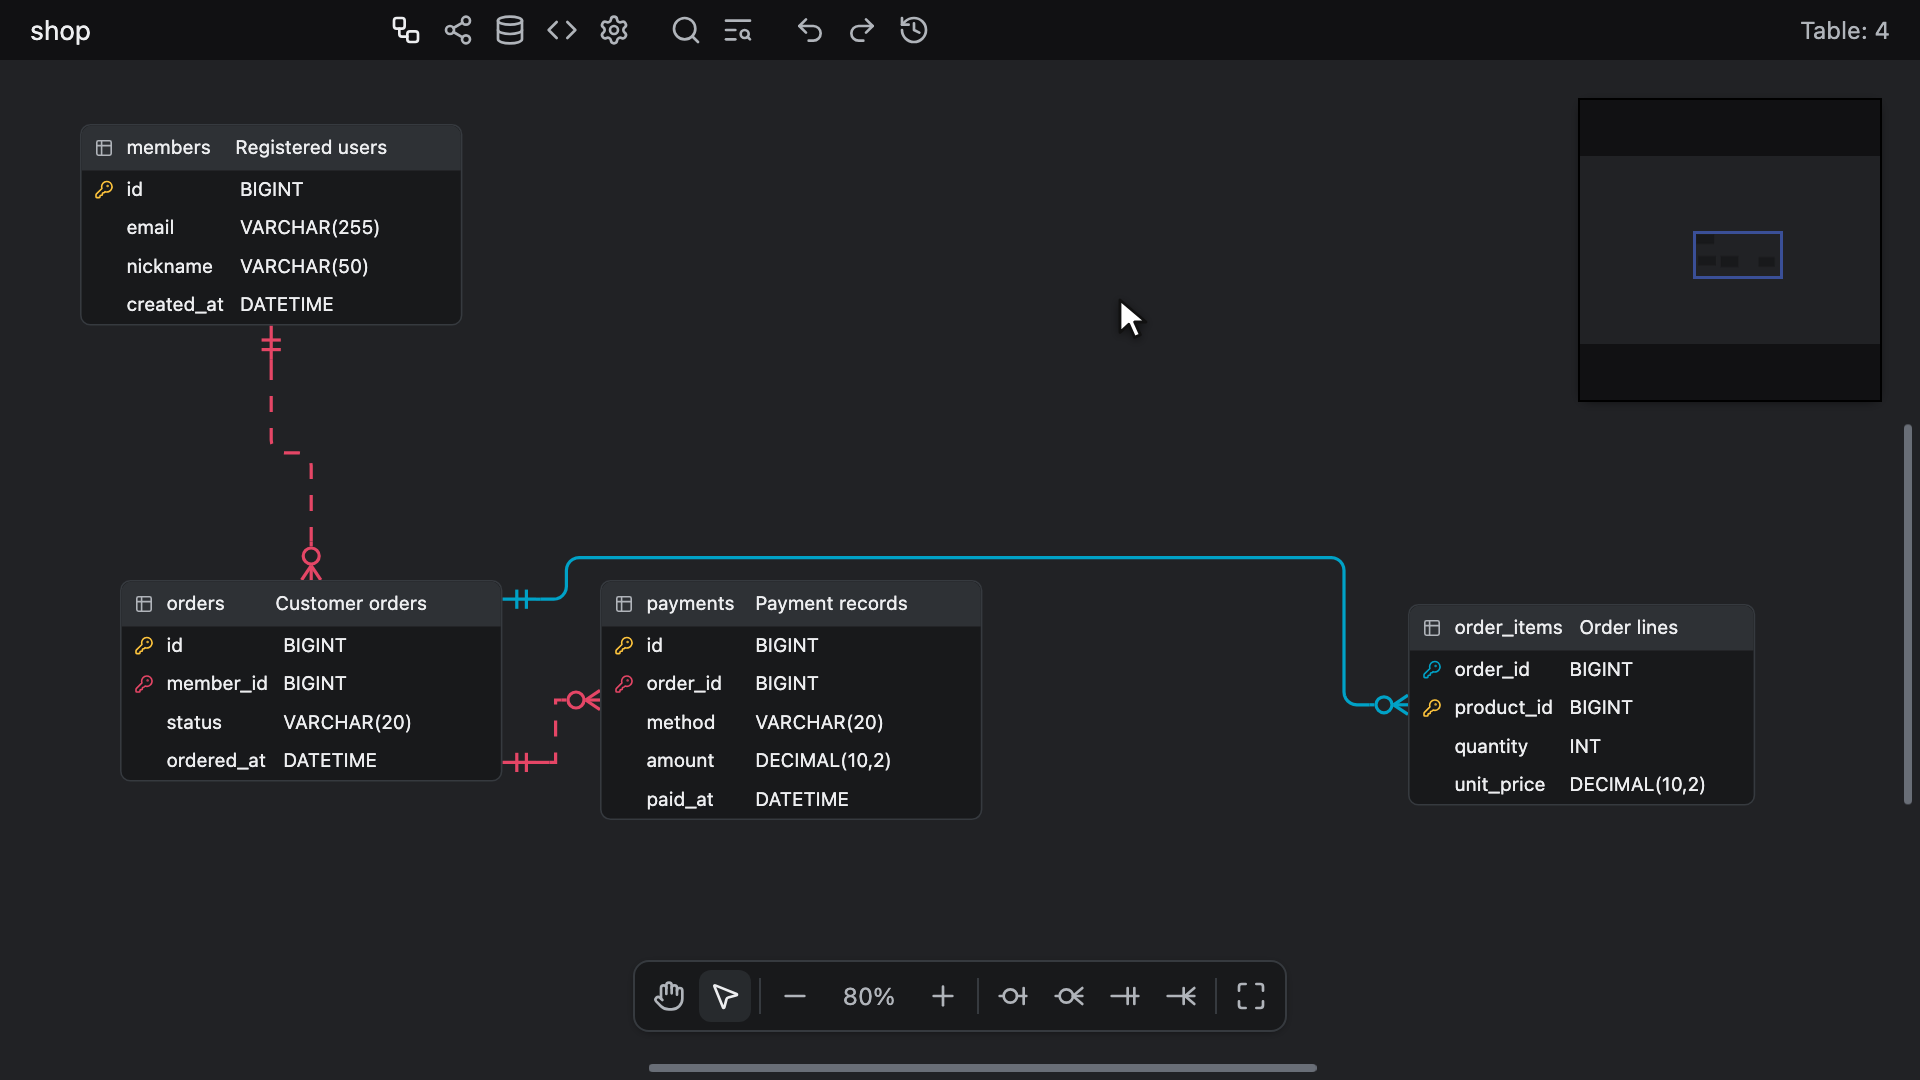Viewport: 1920px width, 1080px height.
Task: Open the history clock icon
Action: tap(914, 30)
